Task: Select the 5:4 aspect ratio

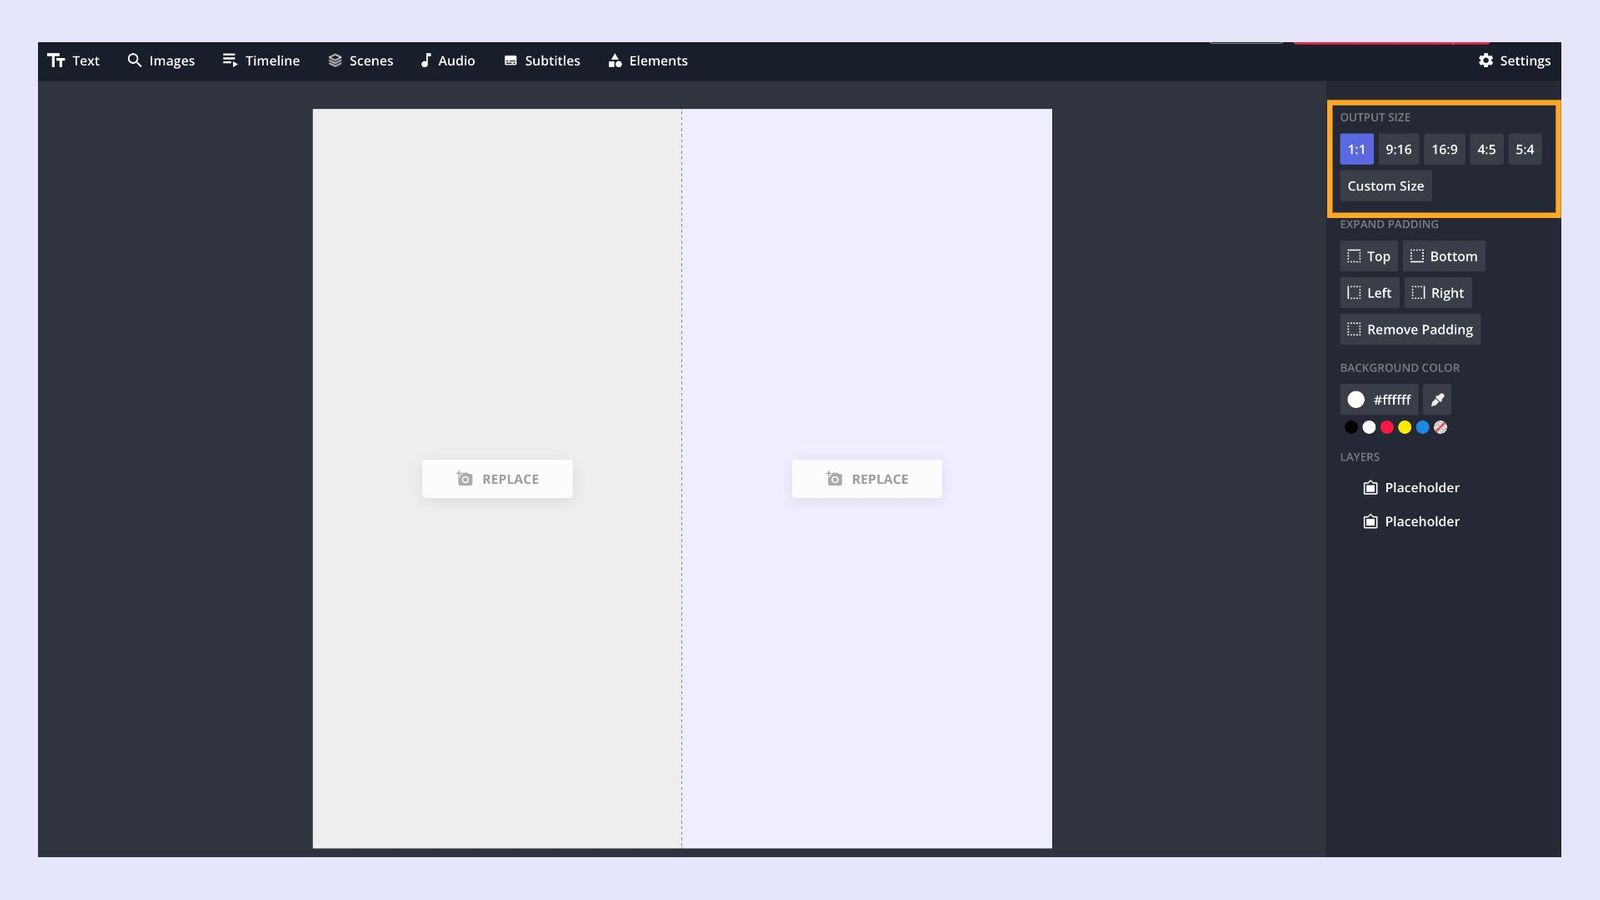Action: point(1524,149)
